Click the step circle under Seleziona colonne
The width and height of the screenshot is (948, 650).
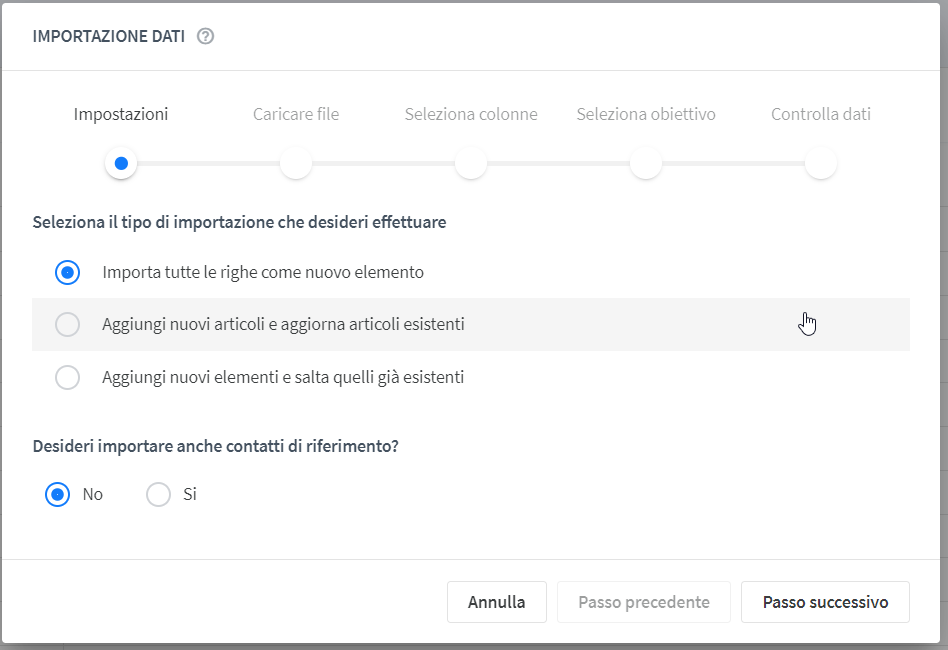coord(471,163)
